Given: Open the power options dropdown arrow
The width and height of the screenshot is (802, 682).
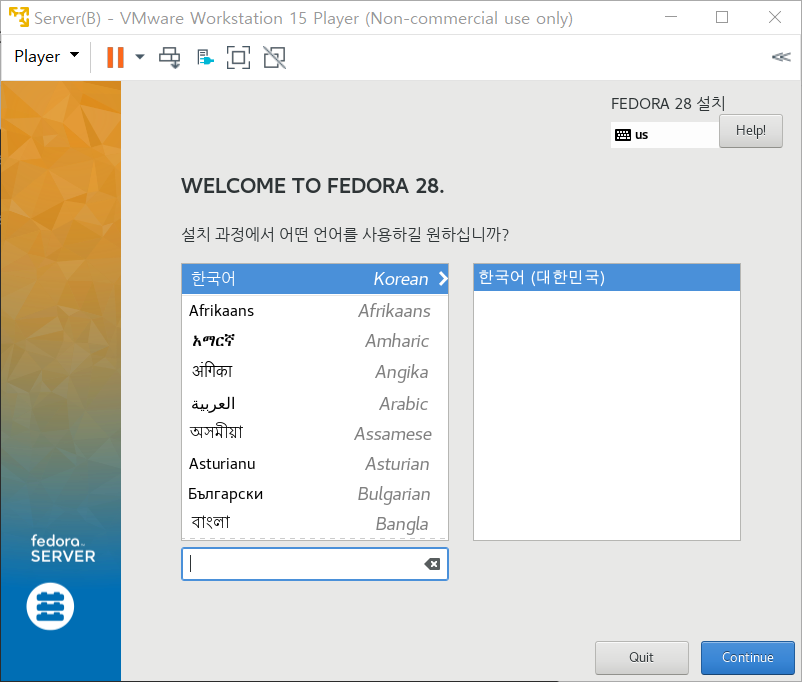Looking at the screenshot, I should click(140, 57).
